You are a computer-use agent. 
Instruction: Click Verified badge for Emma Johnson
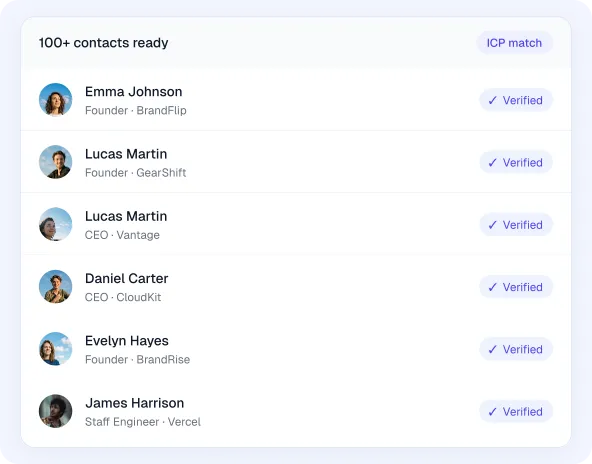coord(516,100)
